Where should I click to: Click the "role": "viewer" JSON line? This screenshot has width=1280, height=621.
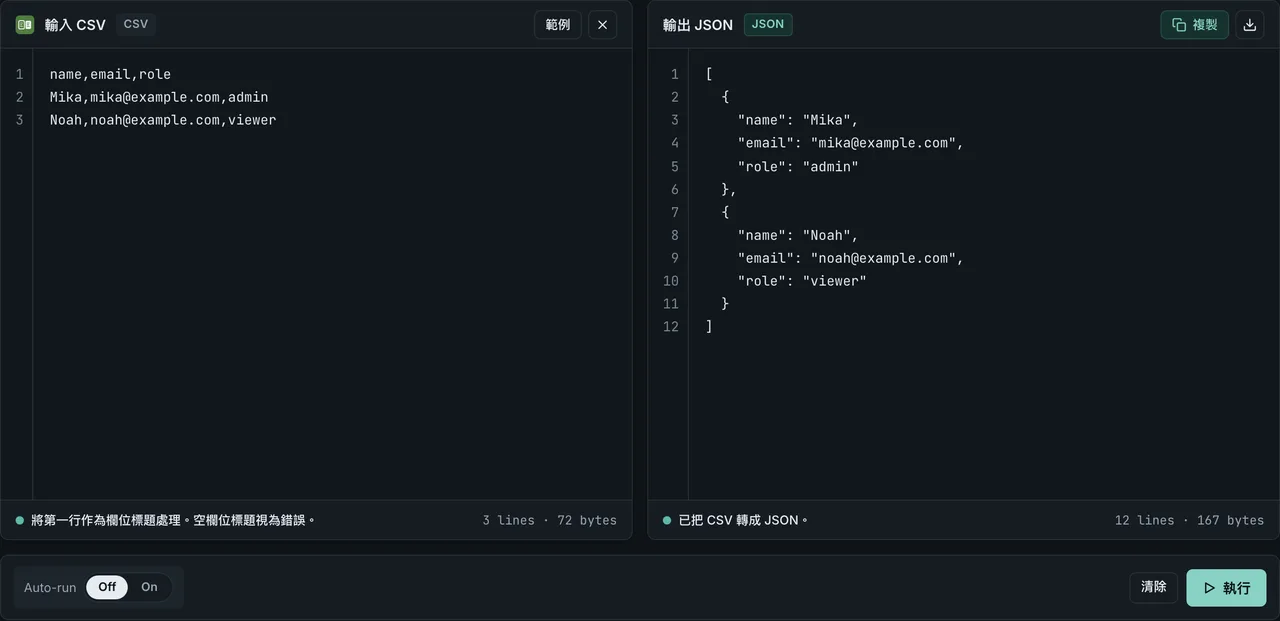(x=802, y=281)
